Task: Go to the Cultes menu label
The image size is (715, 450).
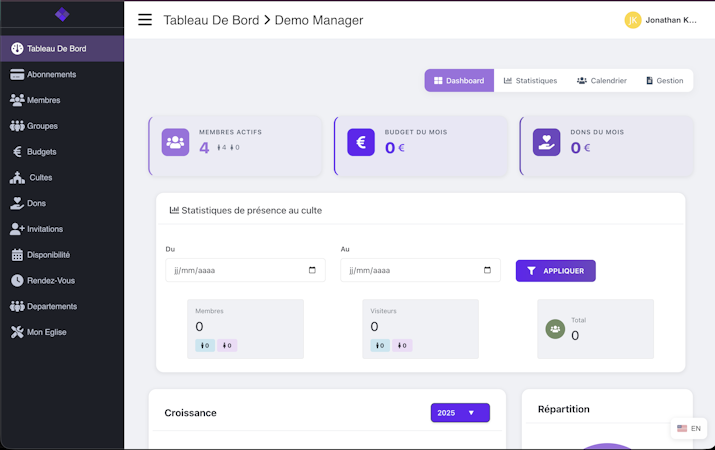Action: tap(41, 177)
